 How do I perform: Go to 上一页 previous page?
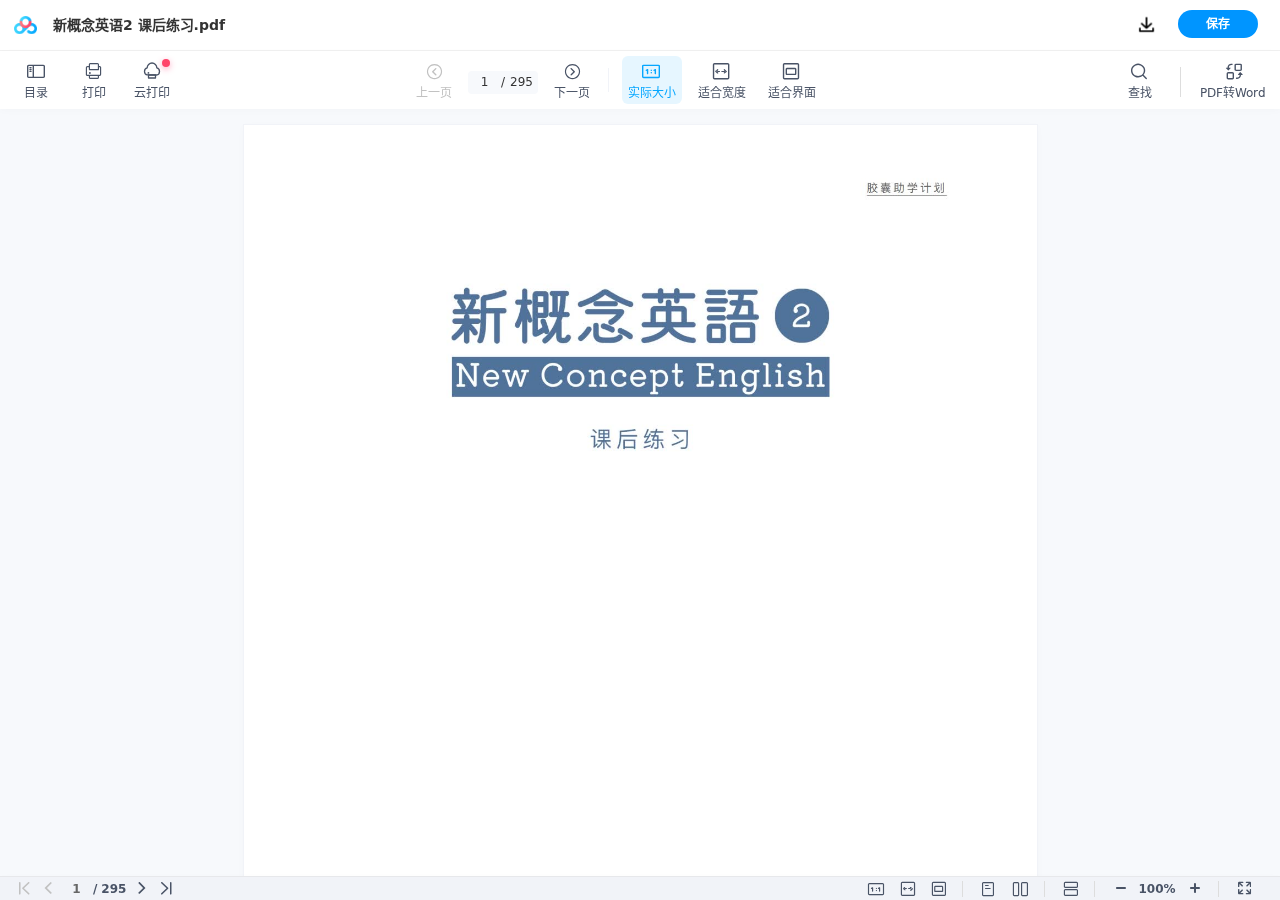pos(434,80)
